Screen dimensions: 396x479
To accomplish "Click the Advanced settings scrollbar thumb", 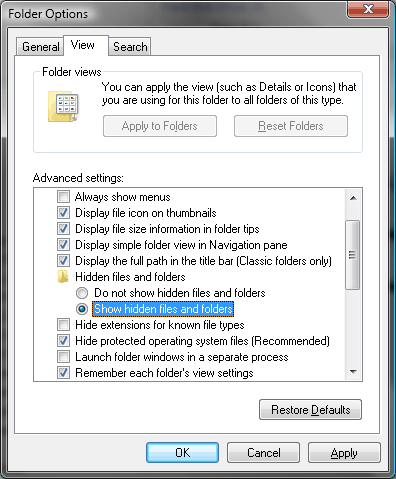I will tap(353, 255).
